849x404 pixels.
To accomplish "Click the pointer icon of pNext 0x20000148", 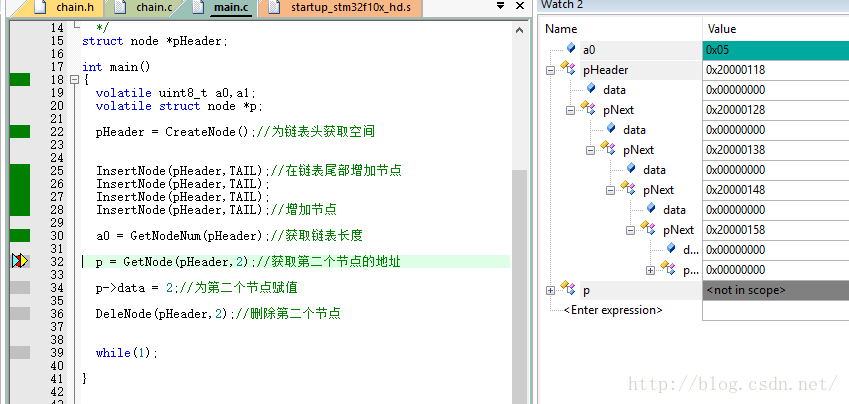I will tap(628, 188).
